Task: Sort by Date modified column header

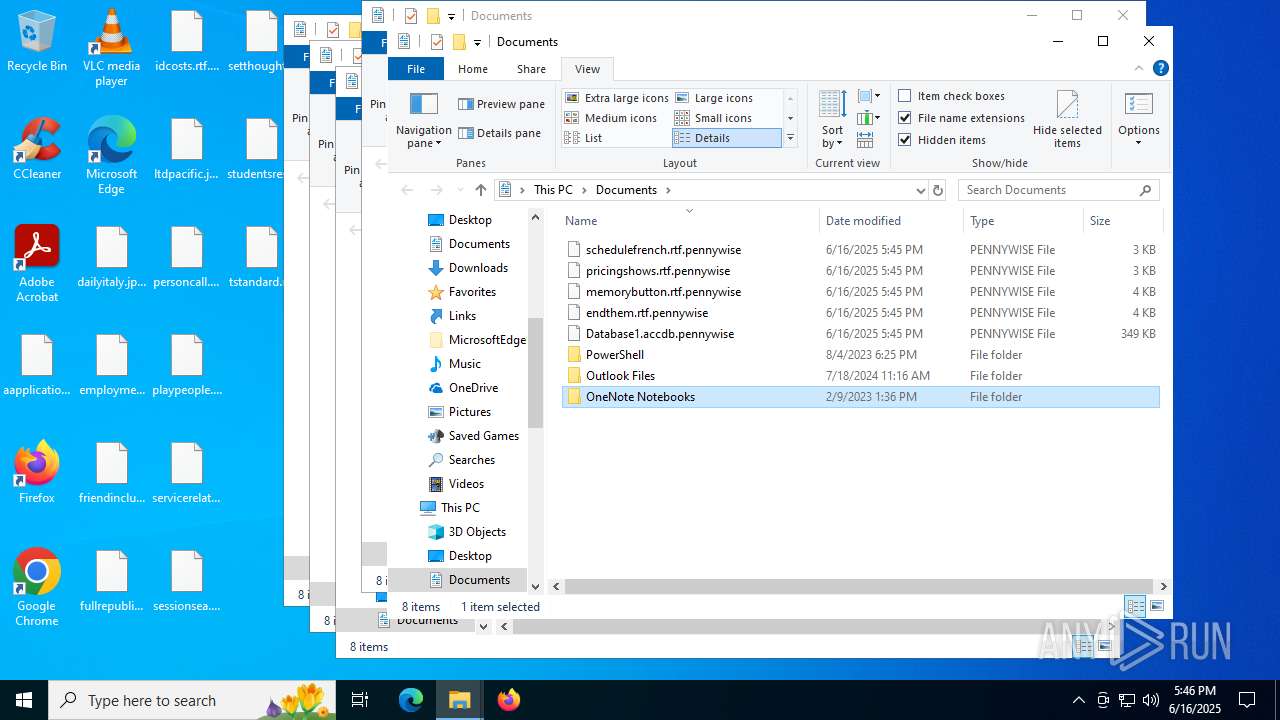Action: tap(891, 221)
